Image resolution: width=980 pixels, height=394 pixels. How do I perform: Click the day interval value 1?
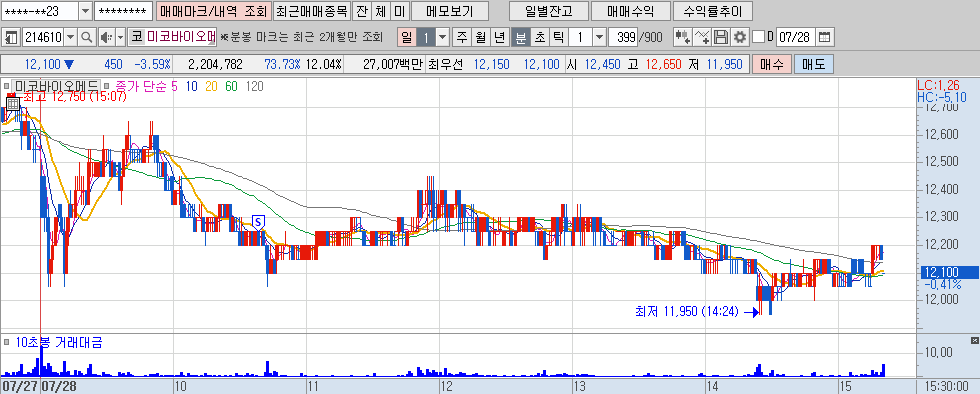point(426,38)
